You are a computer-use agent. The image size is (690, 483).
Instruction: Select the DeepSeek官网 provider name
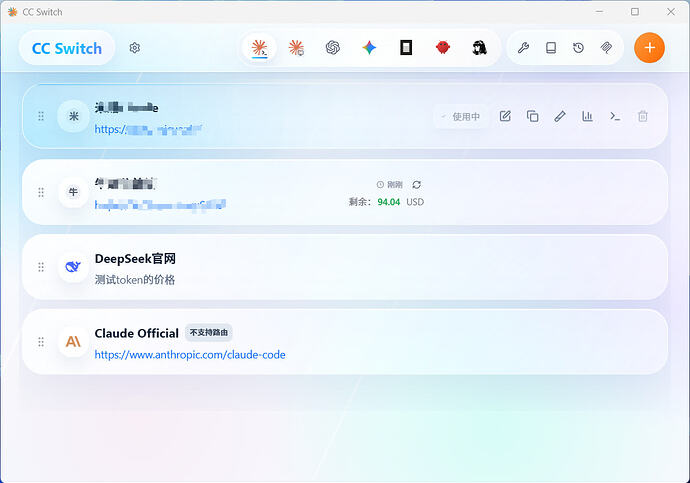point(135,259)
